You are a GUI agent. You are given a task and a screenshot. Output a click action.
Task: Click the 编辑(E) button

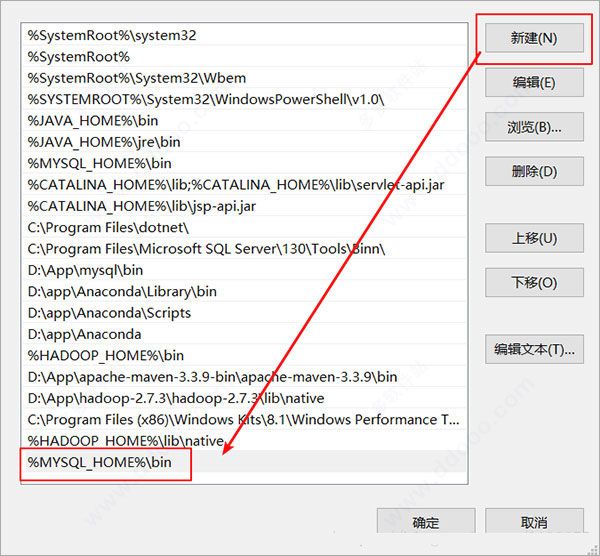(534, 82)
